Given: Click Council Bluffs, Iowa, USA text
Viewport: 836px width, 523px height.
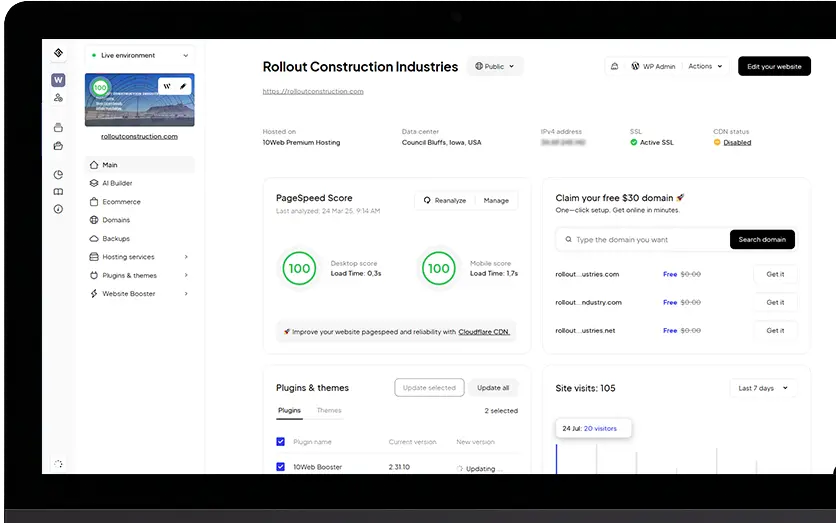Looking at the screenshot, I should 441,142.
